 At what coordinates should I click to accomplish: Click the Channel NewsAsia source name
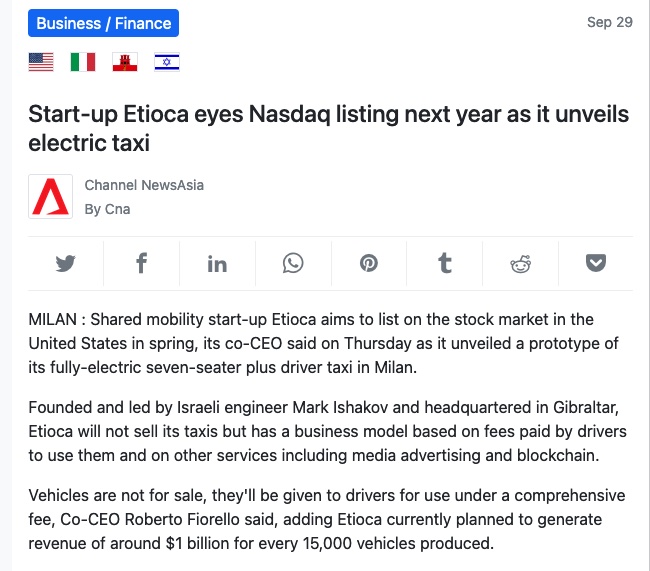(144, 185)
